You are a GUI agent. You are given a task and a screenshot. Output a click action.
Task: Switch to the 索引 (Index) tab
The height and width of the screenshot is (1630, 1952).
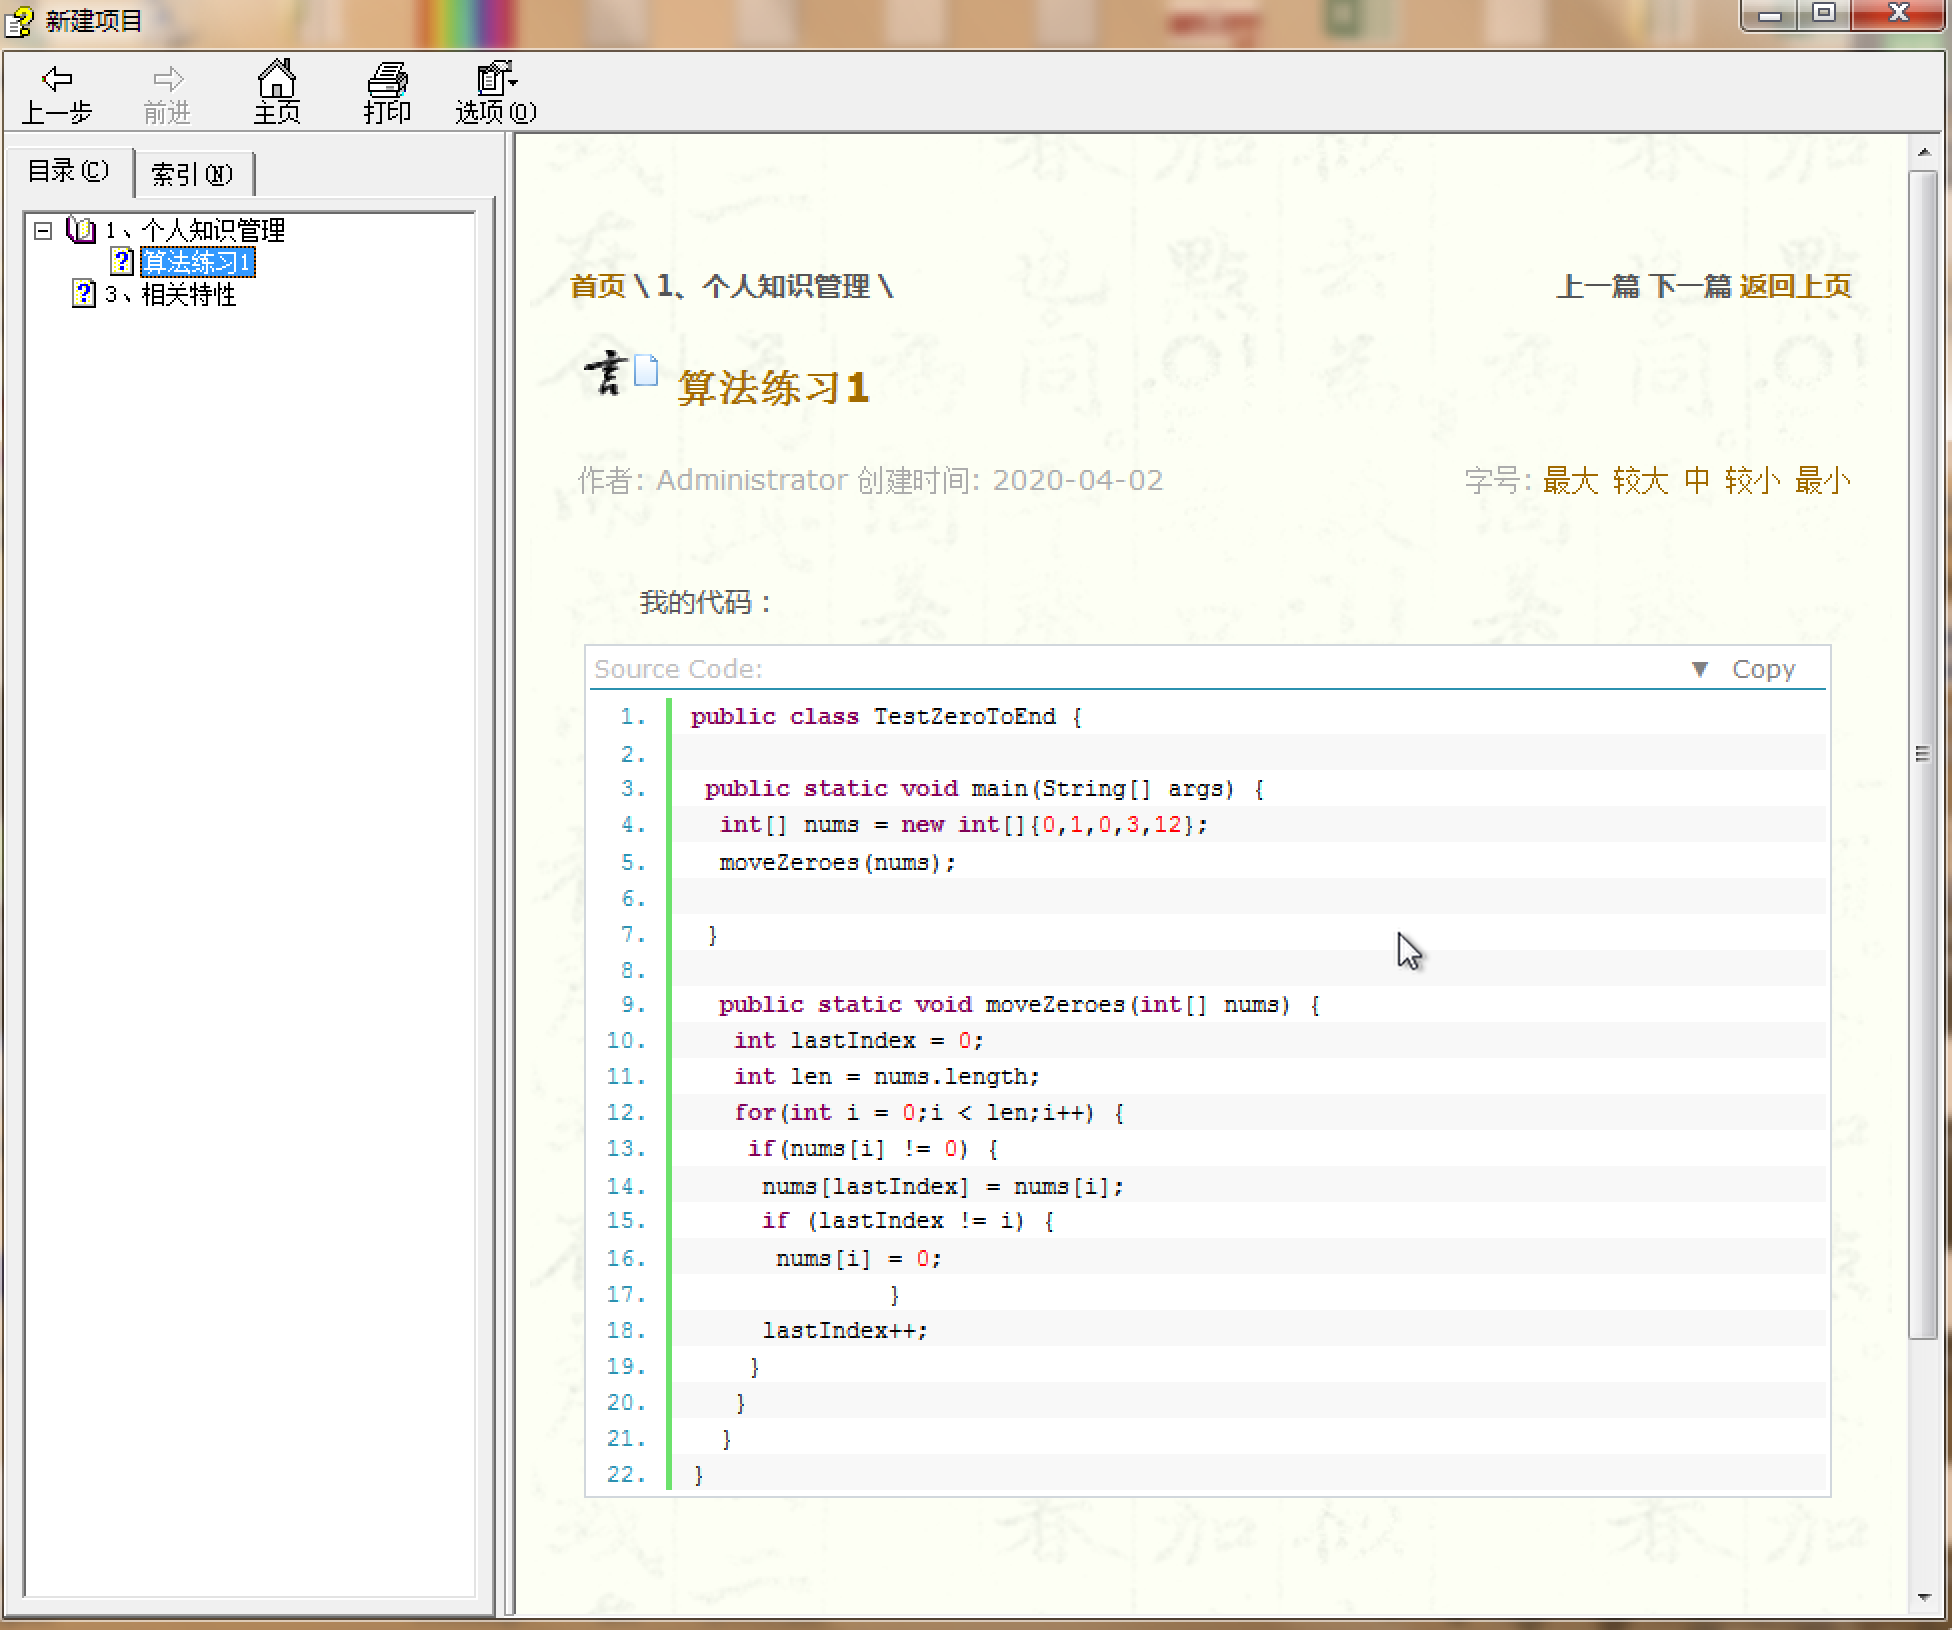point(192,175)
